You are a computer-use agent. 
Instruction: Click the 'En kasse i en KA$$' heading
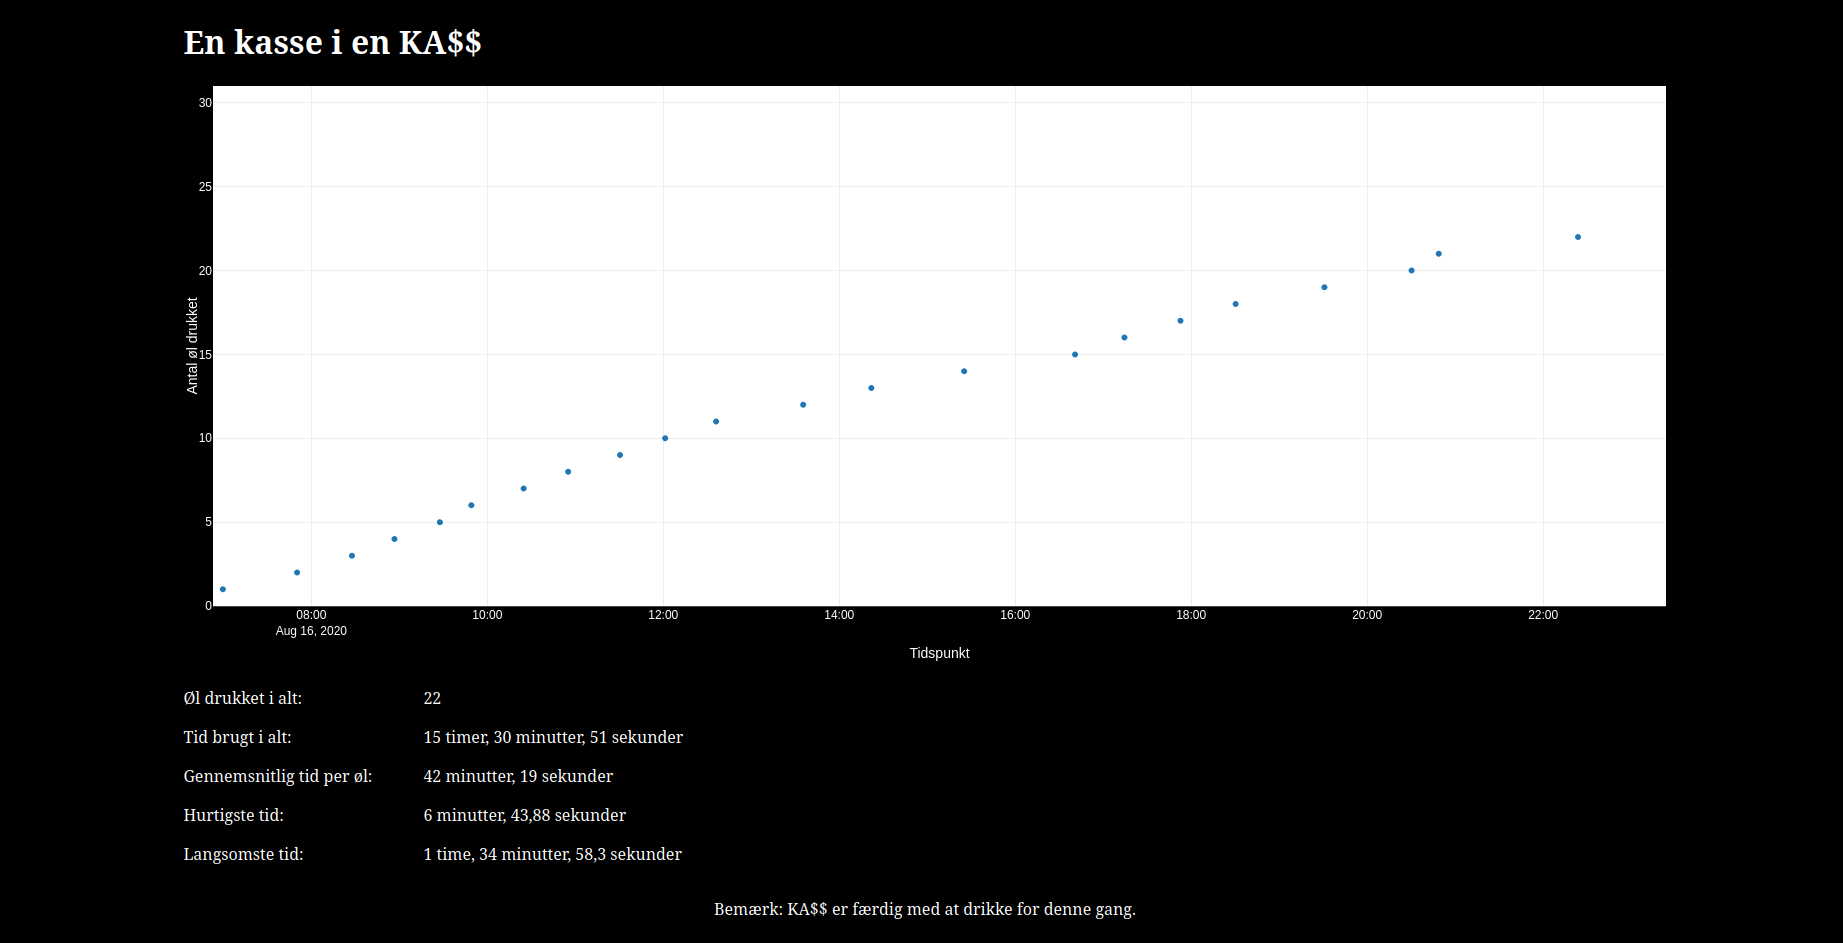[x=332, y=42]
